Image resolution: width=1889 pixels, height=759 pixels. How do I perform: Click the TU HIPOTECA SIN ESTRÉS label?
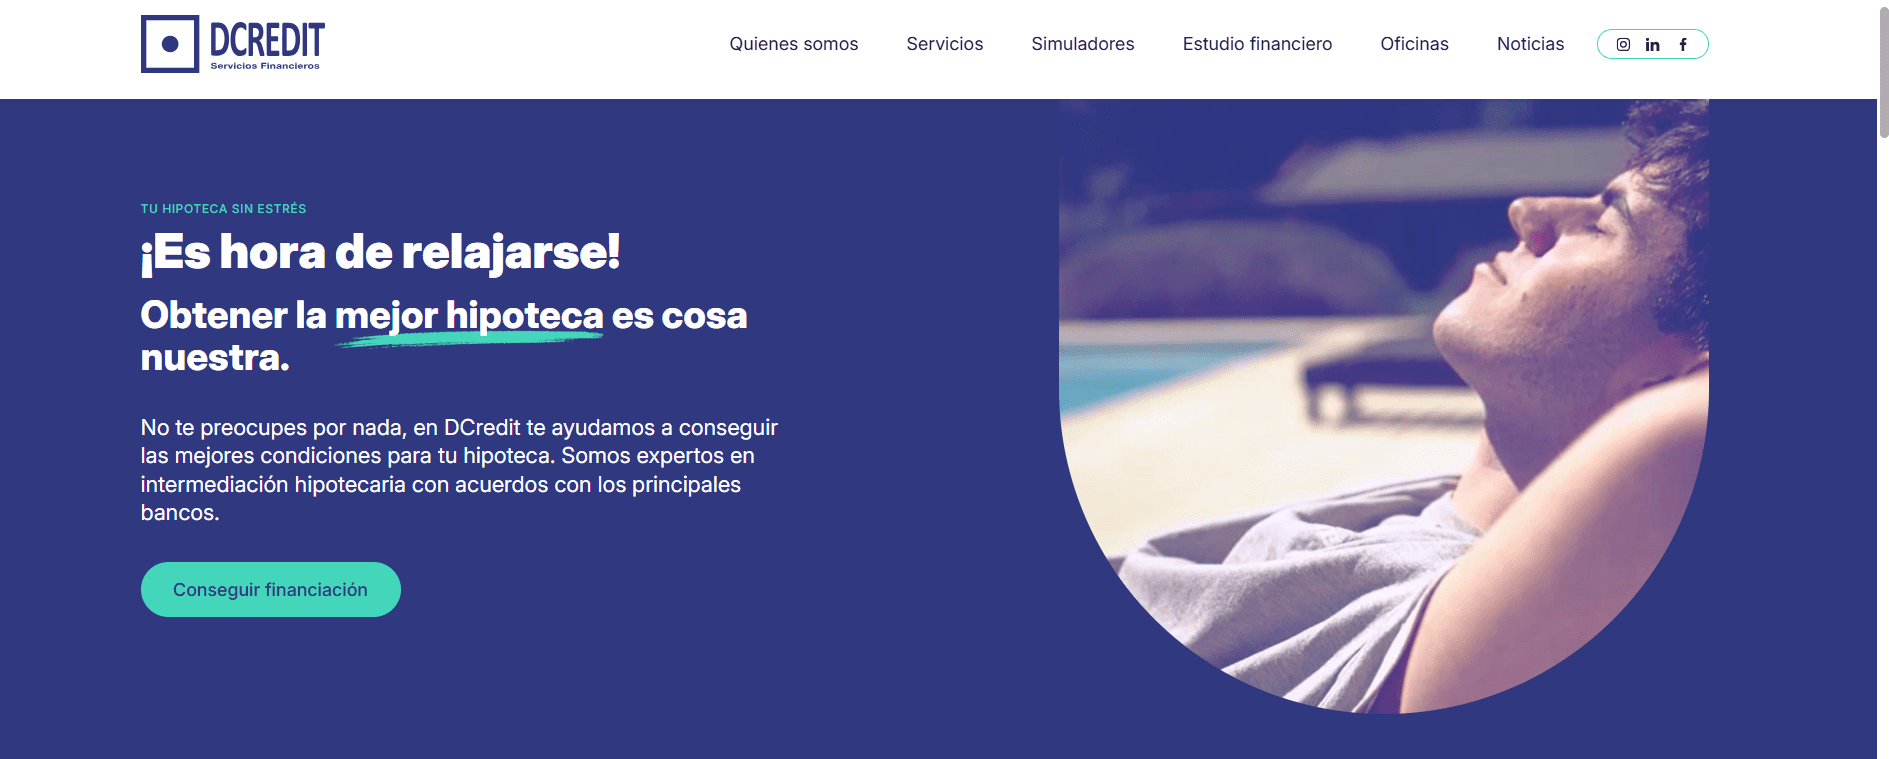point(223,209)
